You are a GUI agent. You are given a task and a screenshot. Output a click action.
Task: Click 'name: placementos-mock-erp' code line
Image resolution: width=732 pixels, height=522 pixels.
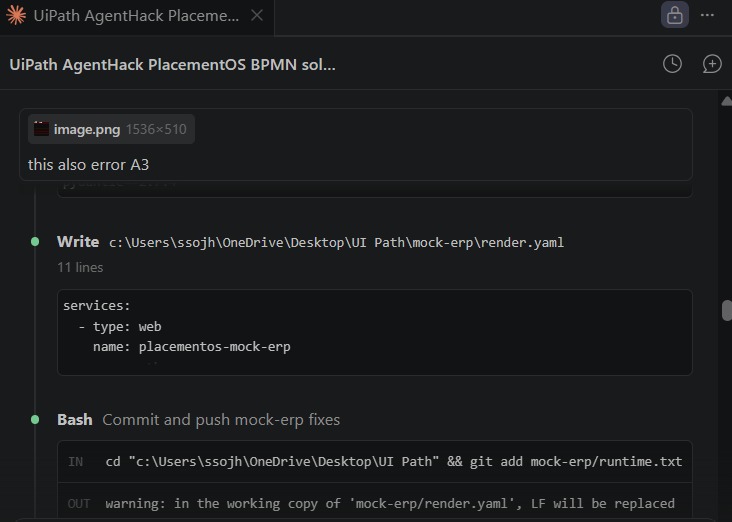coord(191,347)
